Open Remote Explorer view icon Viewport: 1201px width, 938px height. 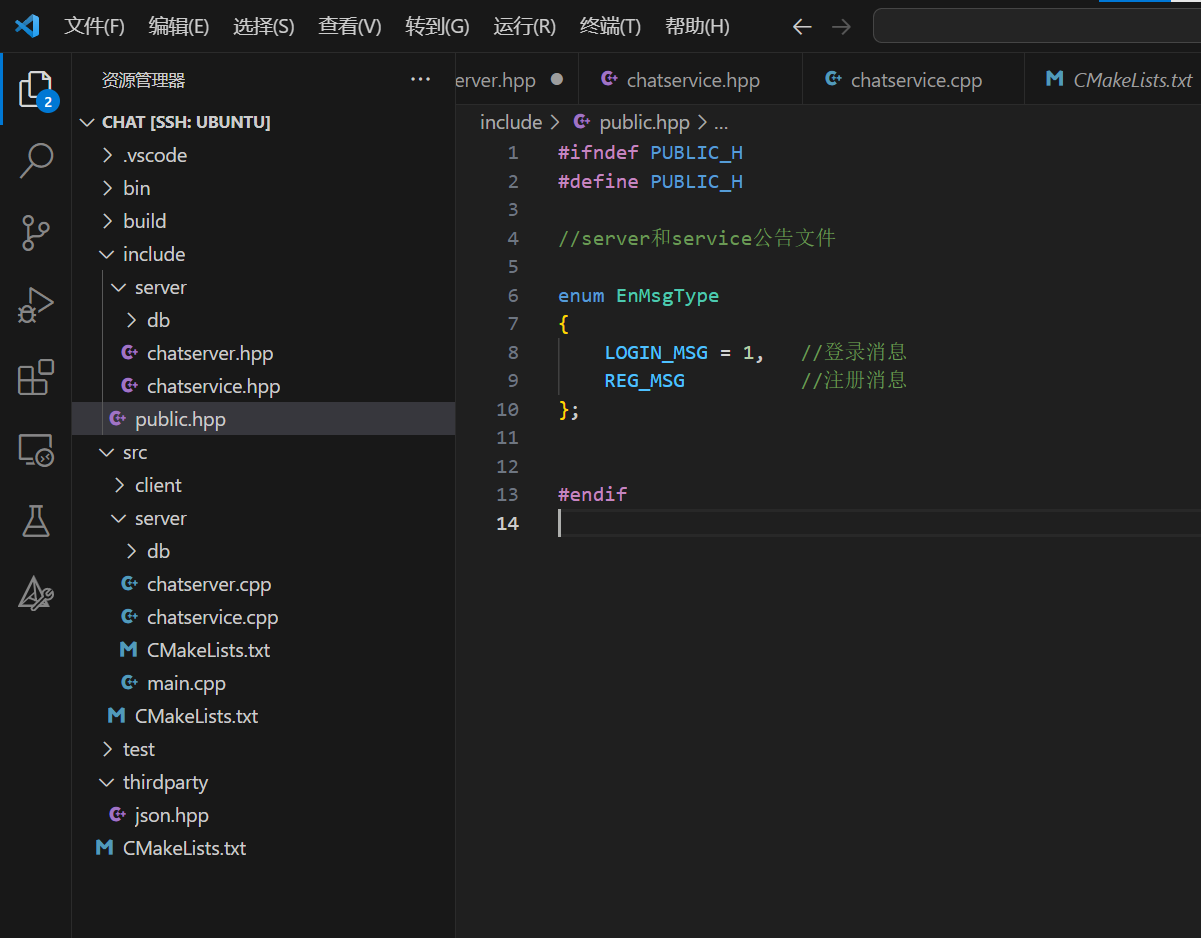pos(36,451)
